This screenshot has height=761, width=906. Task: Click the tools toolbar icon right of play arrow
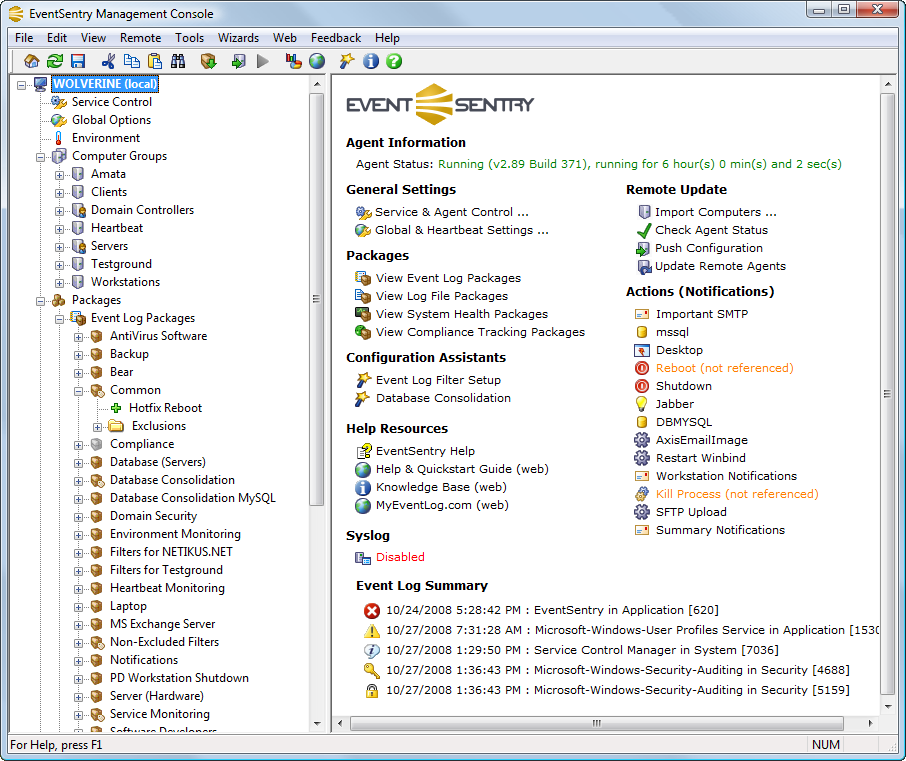point(294,61)
